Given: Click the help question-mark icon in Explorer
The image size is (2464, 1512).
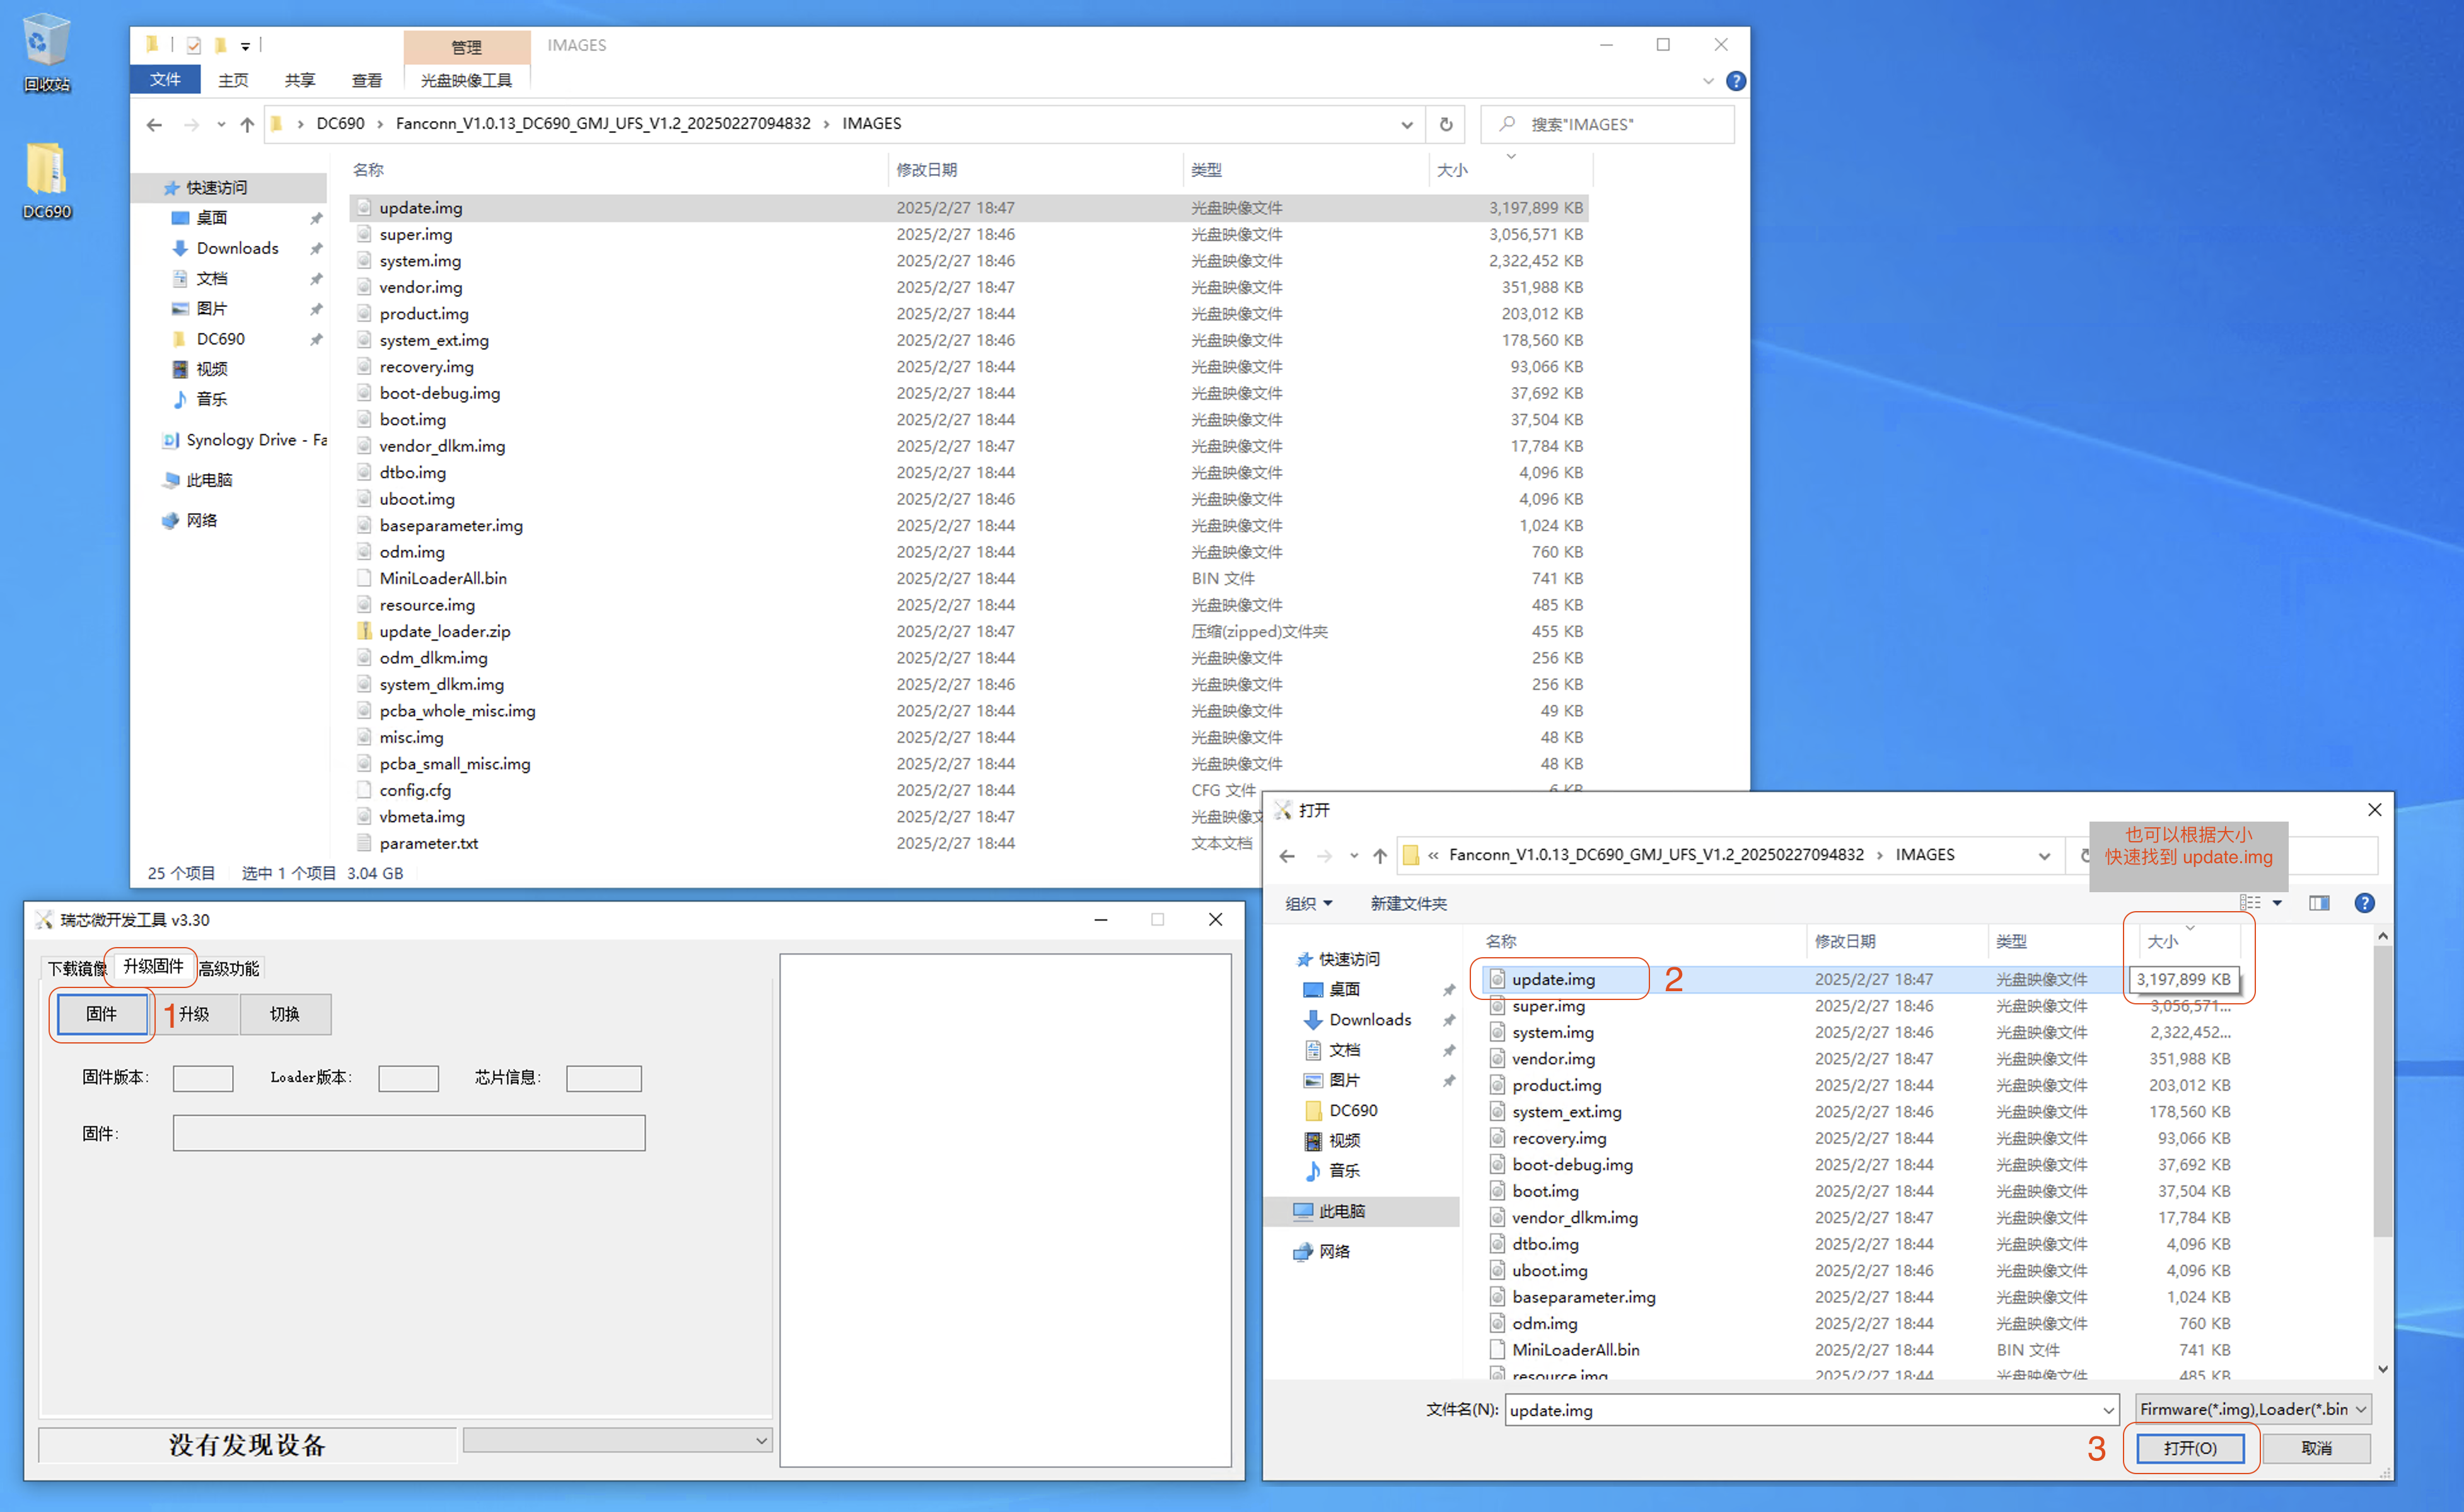Looking at the screenshot, I should point(1736,81).
